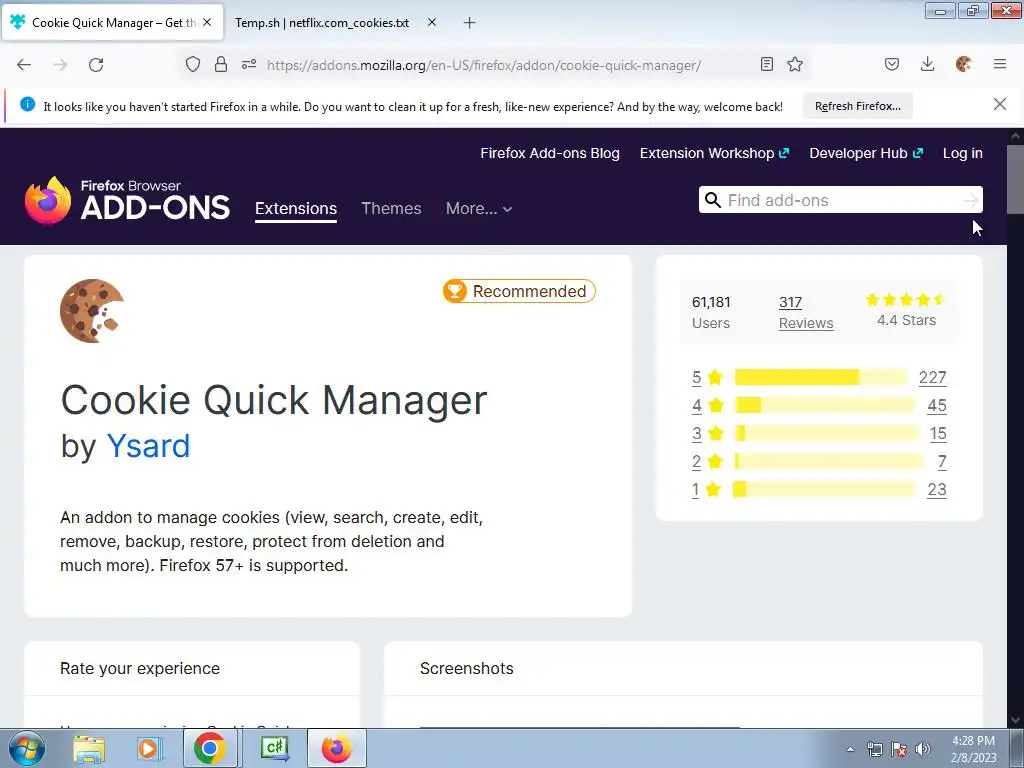Select the Cookie Quick Manager browser tab
The height and width of the screenshot is (768, 1024).
(112, 23)
